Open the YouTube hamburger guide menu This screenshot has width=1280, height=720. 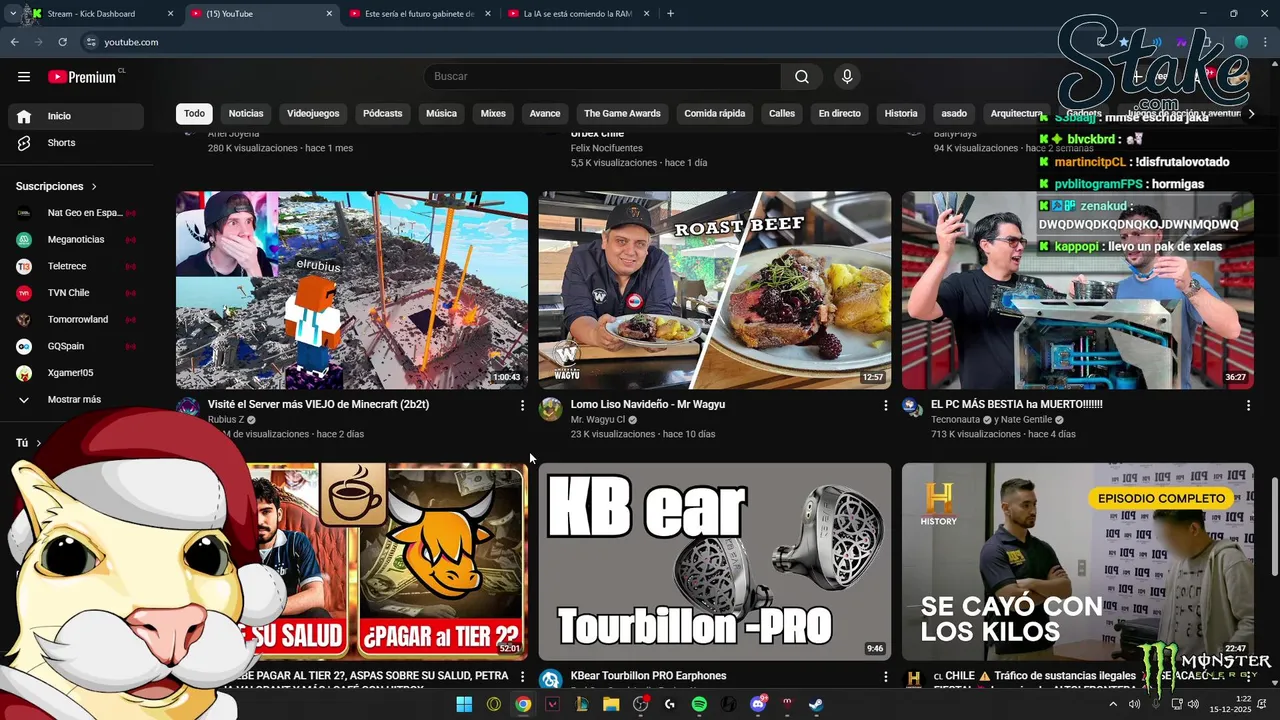24,77
